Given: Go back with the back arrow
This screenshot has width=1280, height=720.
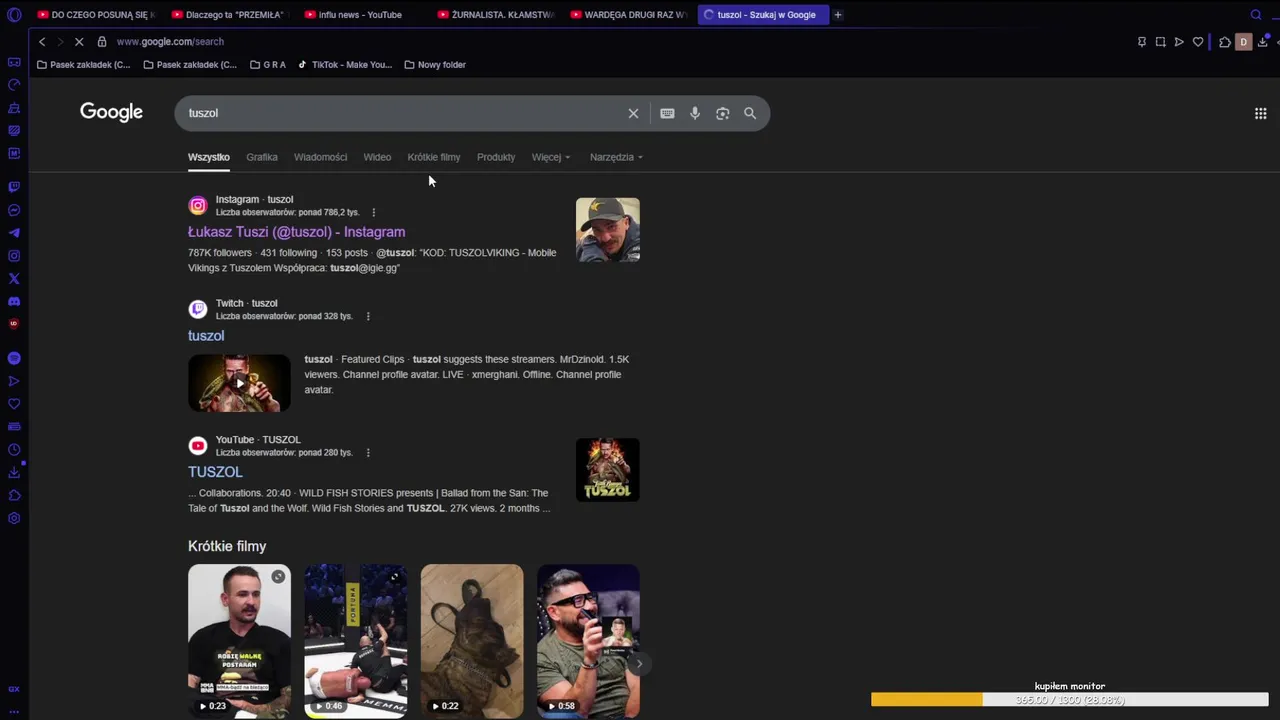Looking at the screenshot, I should (x=42, y=42).
